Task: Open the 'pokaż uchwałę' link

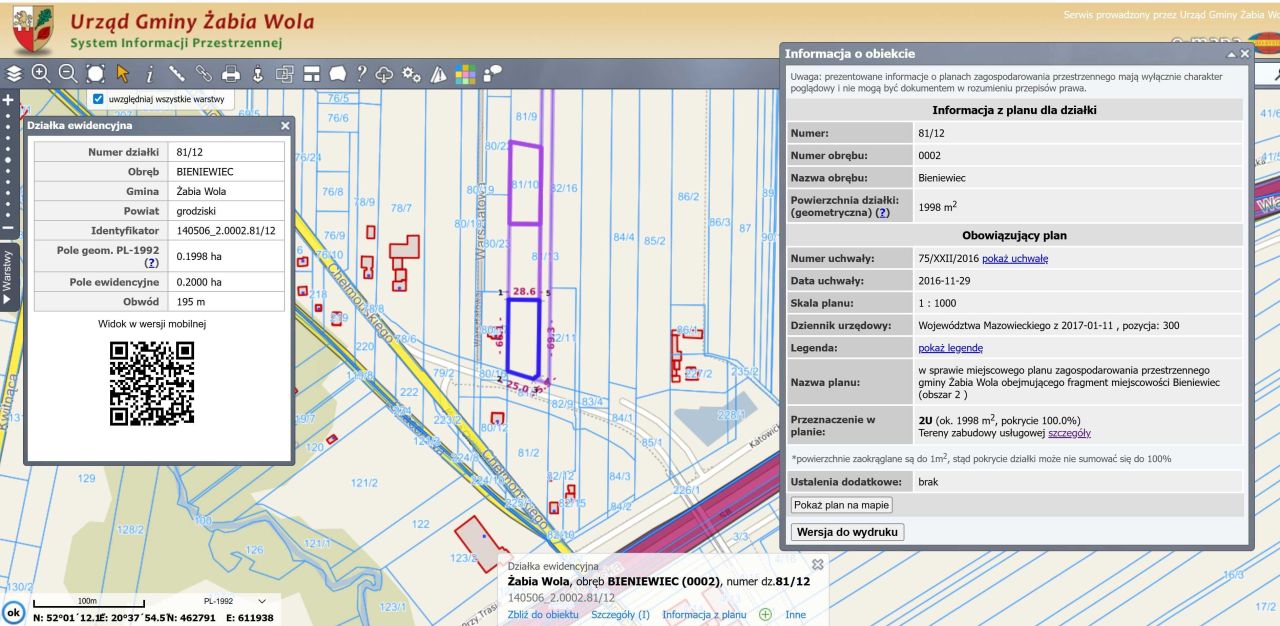Action: coord(1015,258)
